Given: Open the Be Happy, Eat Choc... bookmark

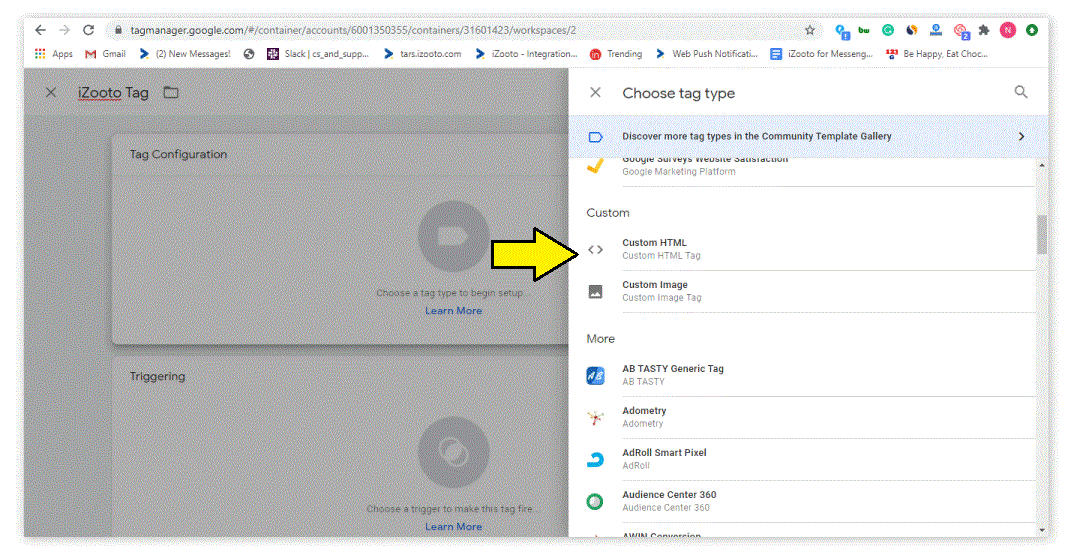Looking at the screenshot, I should coord(937,54).
